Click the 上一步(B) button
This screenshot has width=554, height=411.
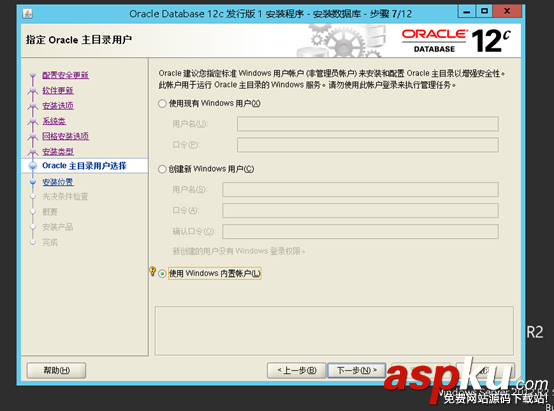point(296,370)
